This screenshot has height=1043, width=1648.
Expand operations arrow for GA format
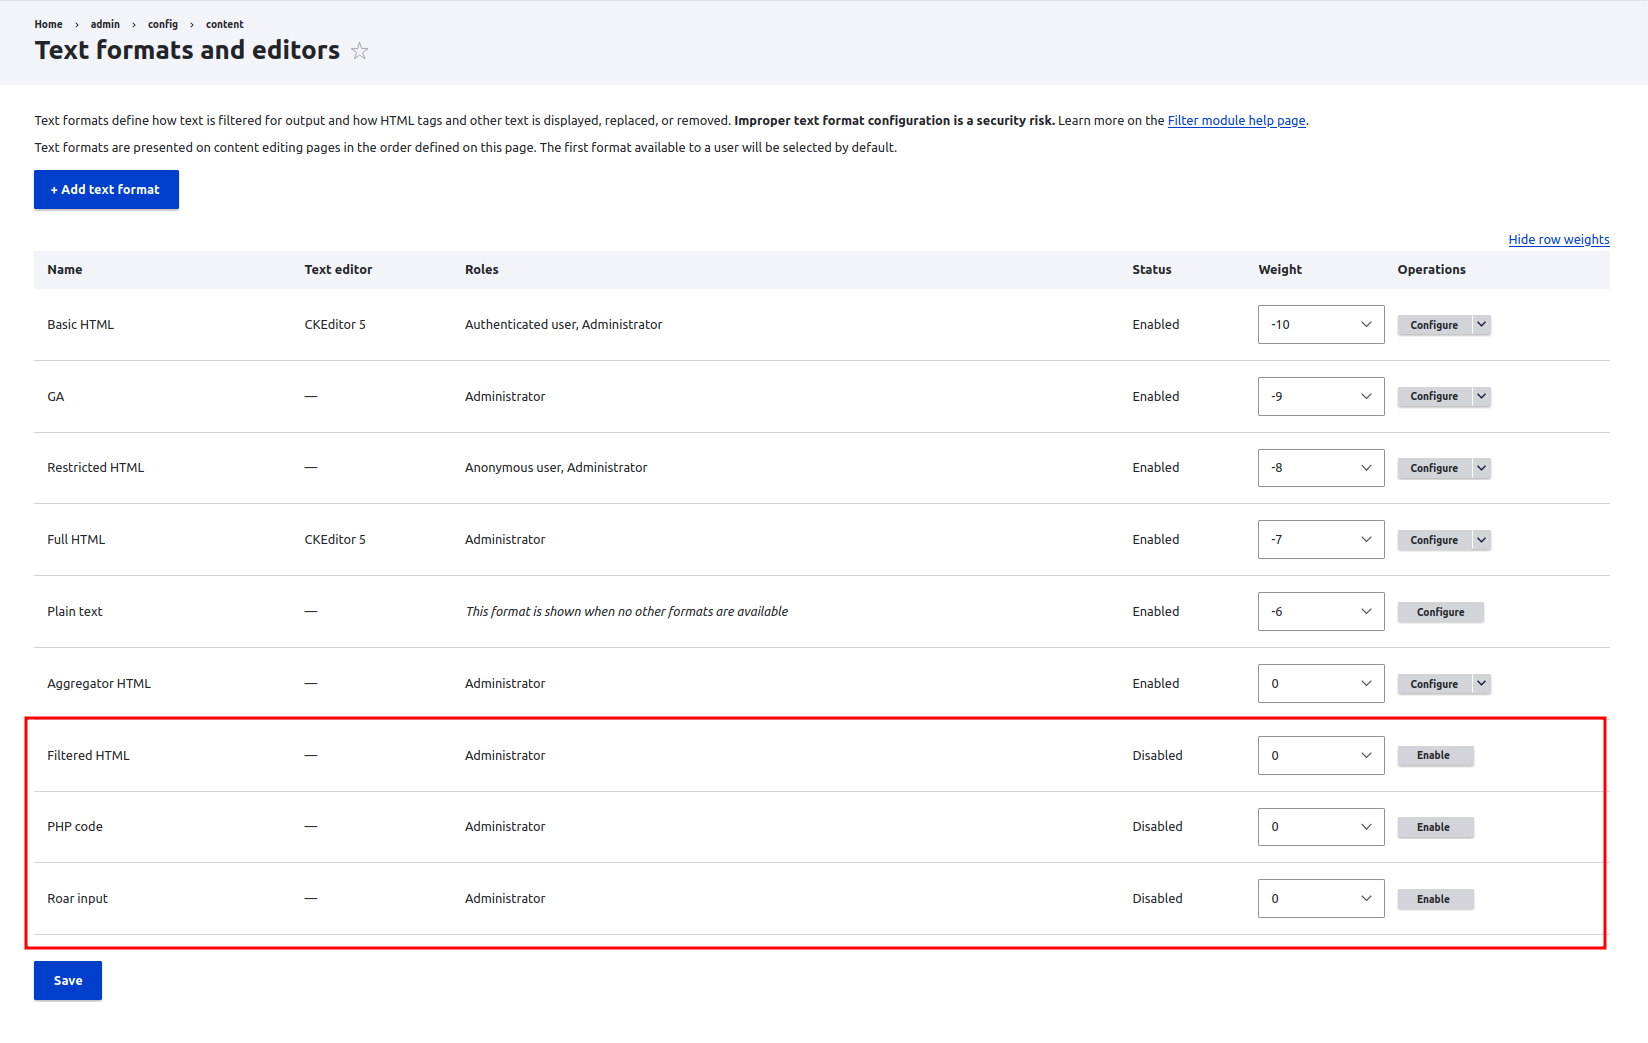click(x=1482, y=397)
